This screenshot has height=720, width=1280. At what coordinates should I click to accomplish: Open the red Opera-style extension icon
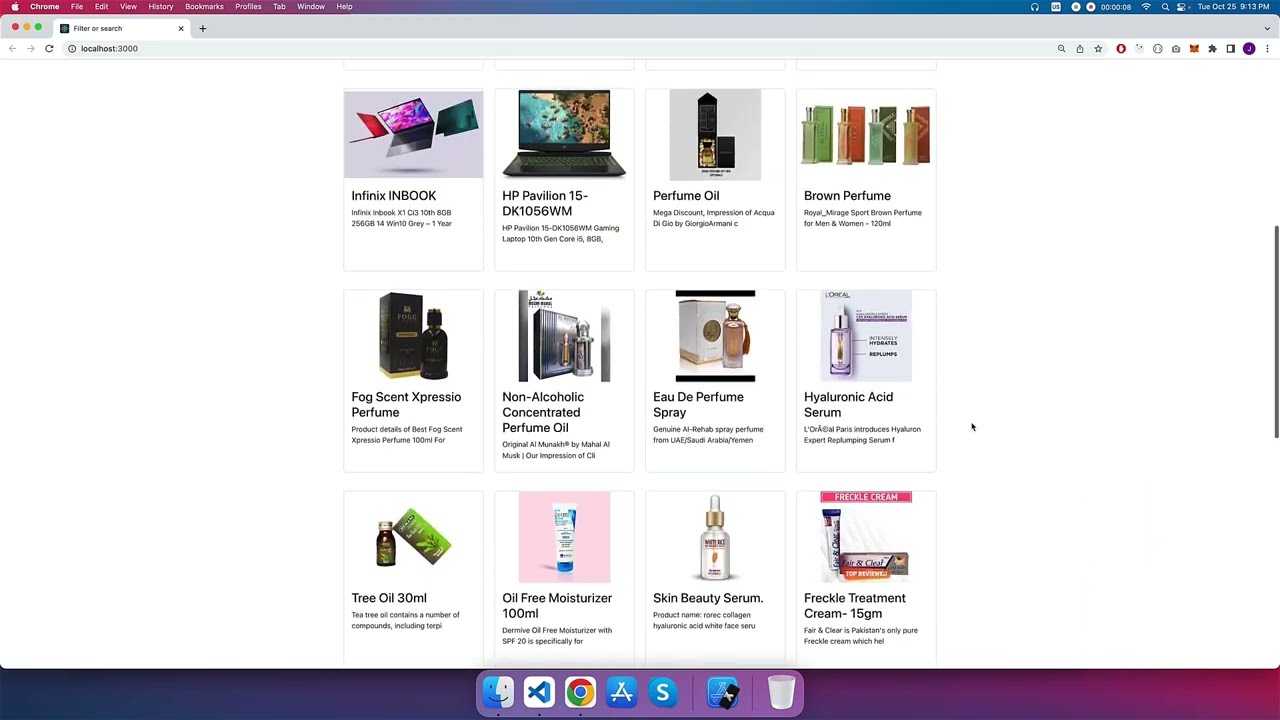coord(1121,48)
